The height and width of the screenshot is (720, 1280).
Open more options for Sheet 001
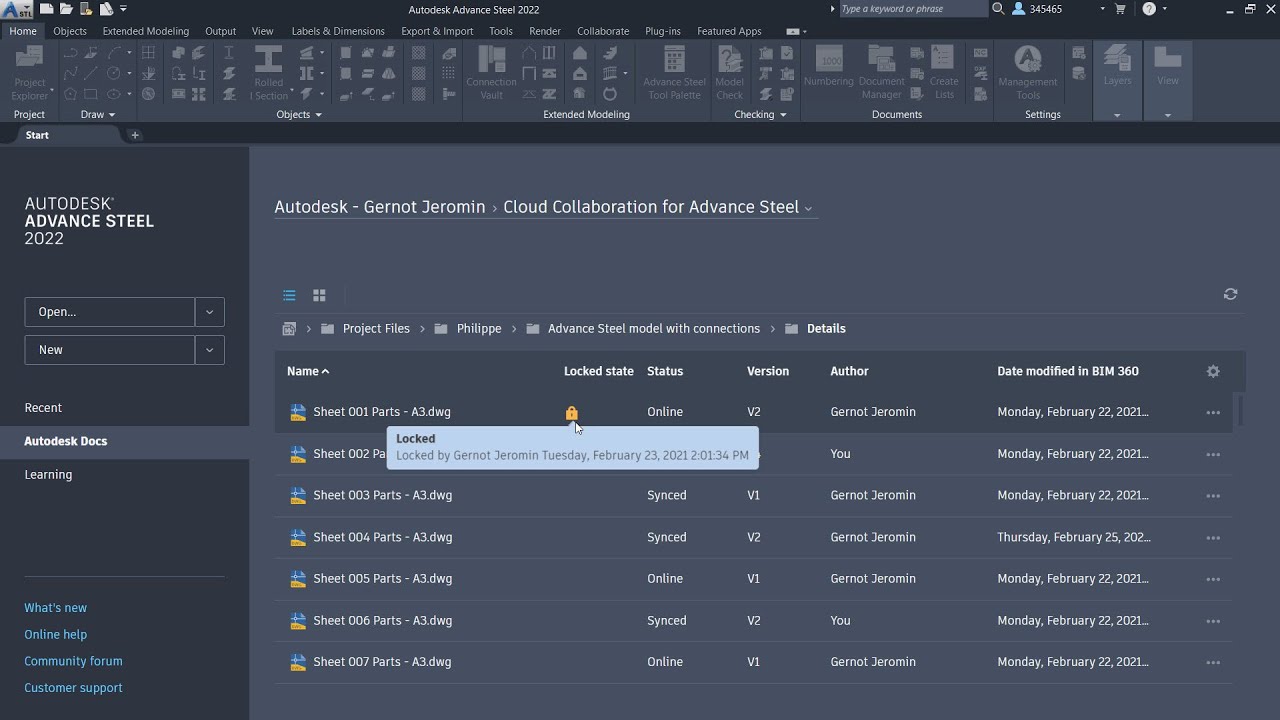click(1213, 412)
